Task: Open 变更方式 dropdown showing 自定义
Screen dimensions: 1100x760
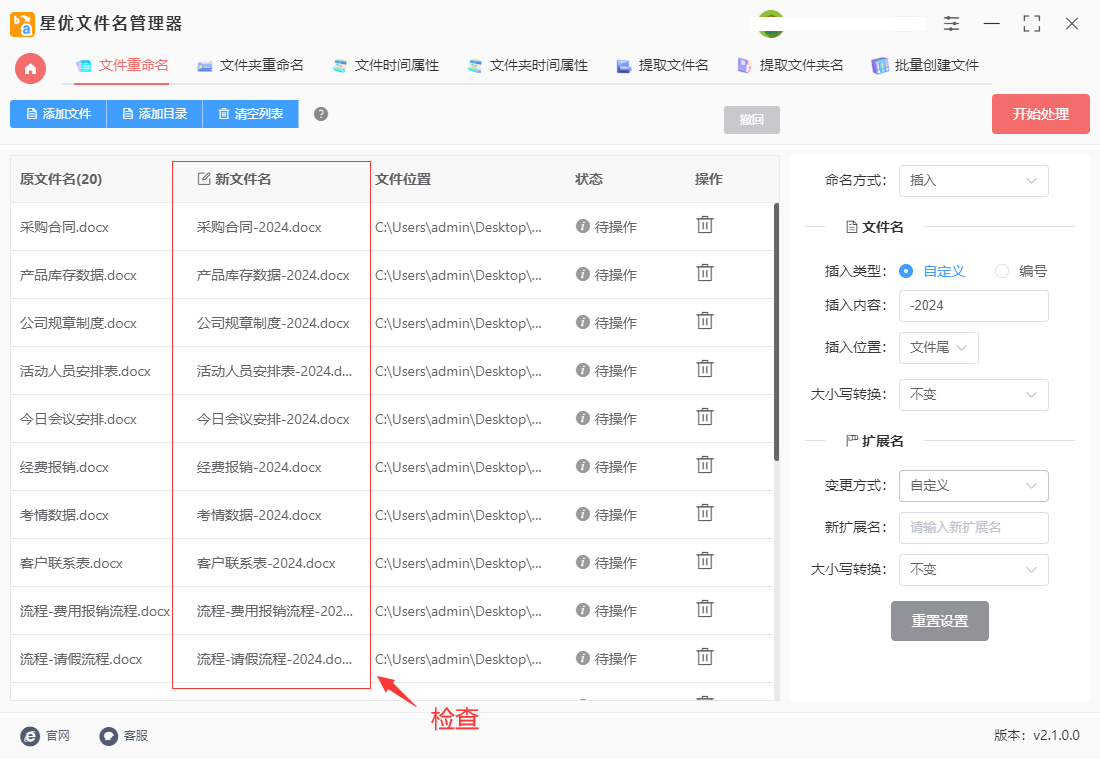Action: point(974,486)
